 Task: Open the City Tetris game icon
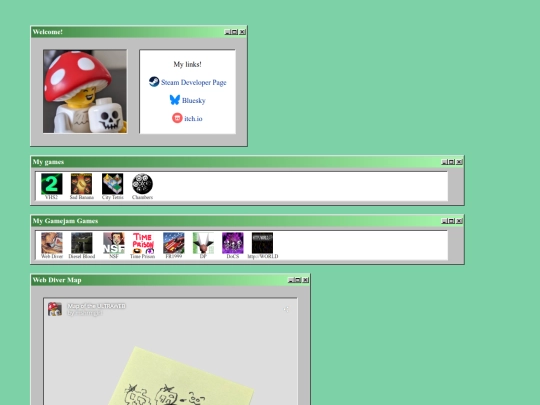pos(112,184)
